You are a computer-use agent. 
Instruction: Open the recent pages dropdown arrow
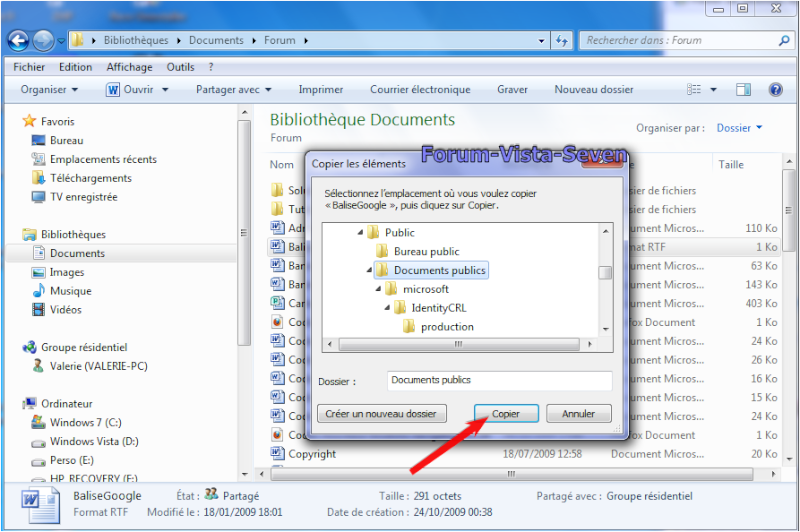(61, 41)
